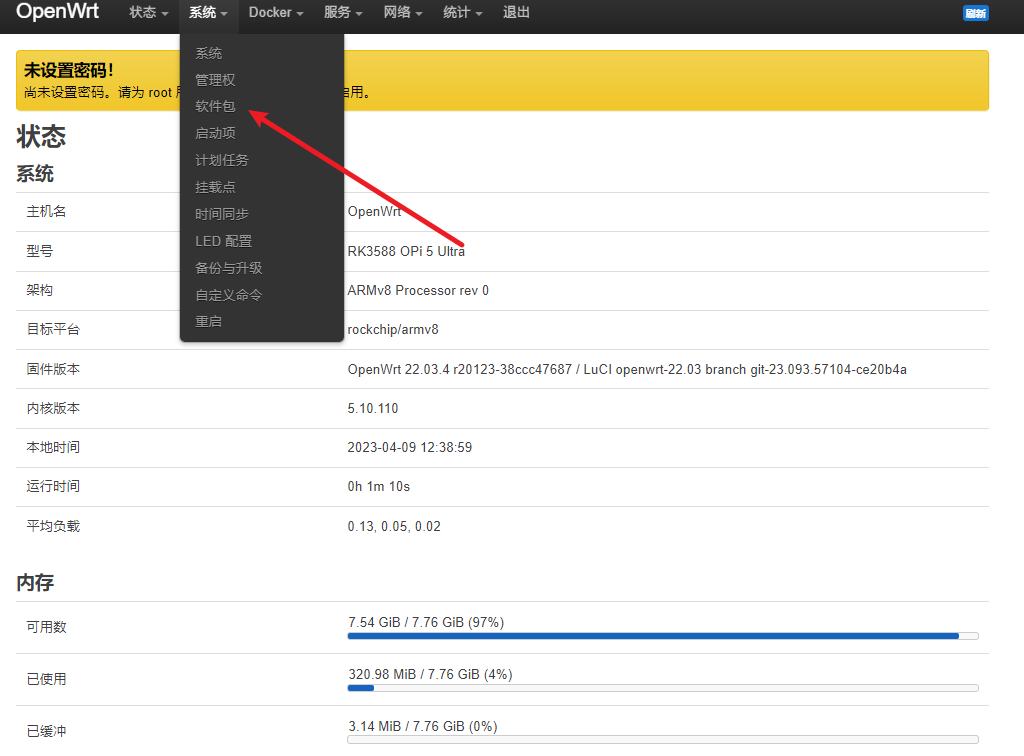1024x756 pixels.
Task: Click the 可用数 memory progress bar
Action: [x=663, y=636]
